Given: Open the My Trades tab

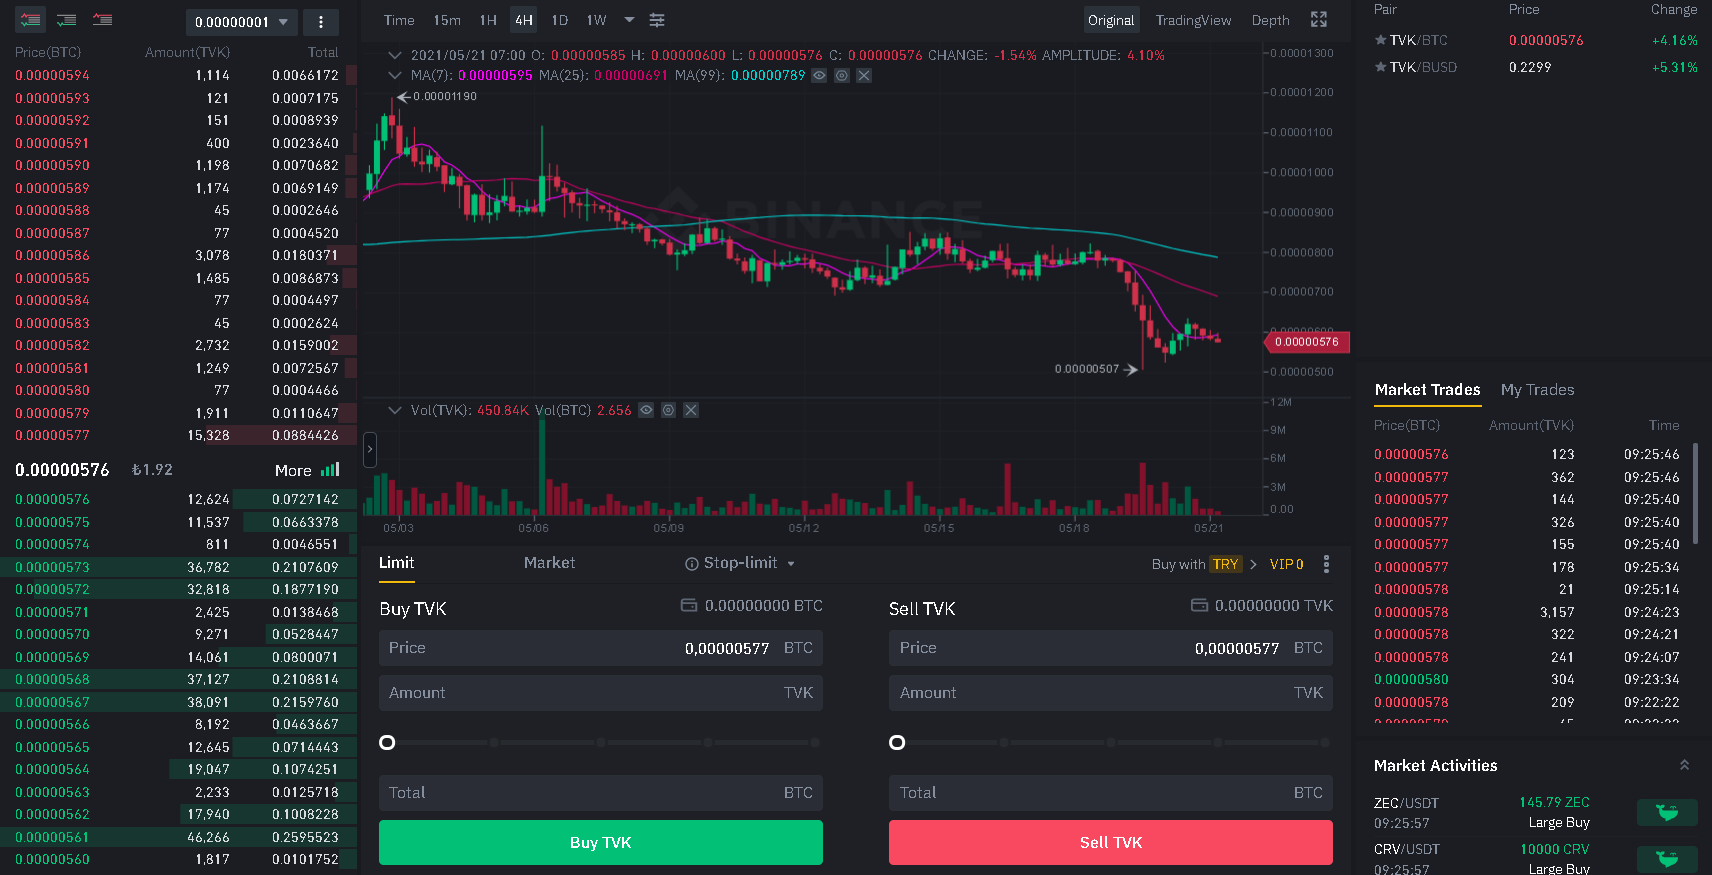Looking at the screenshot, I should (x=1537, y=390).
